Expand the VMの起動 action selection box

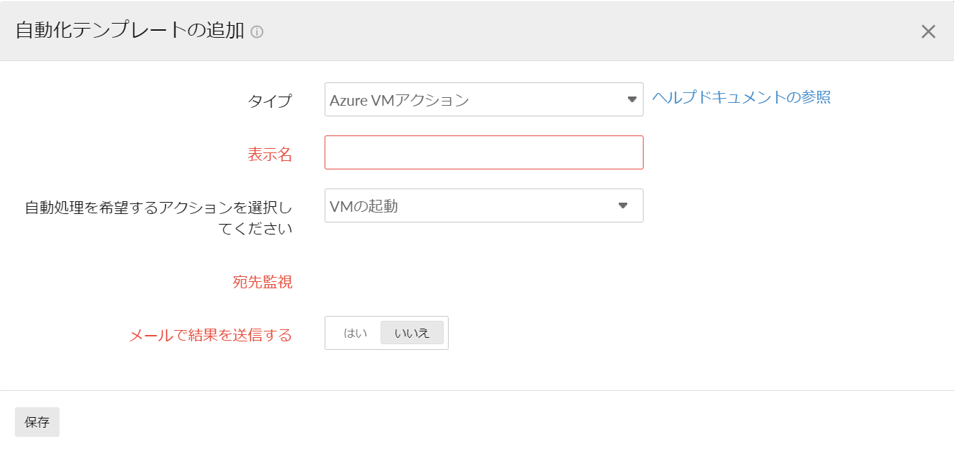pyautogui.click(x=470, y=206)
